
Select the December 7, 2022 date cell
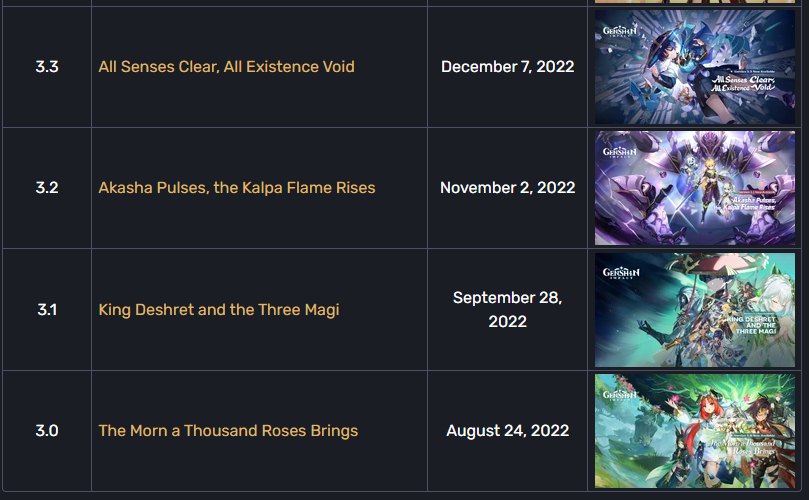tap(508, 67)
